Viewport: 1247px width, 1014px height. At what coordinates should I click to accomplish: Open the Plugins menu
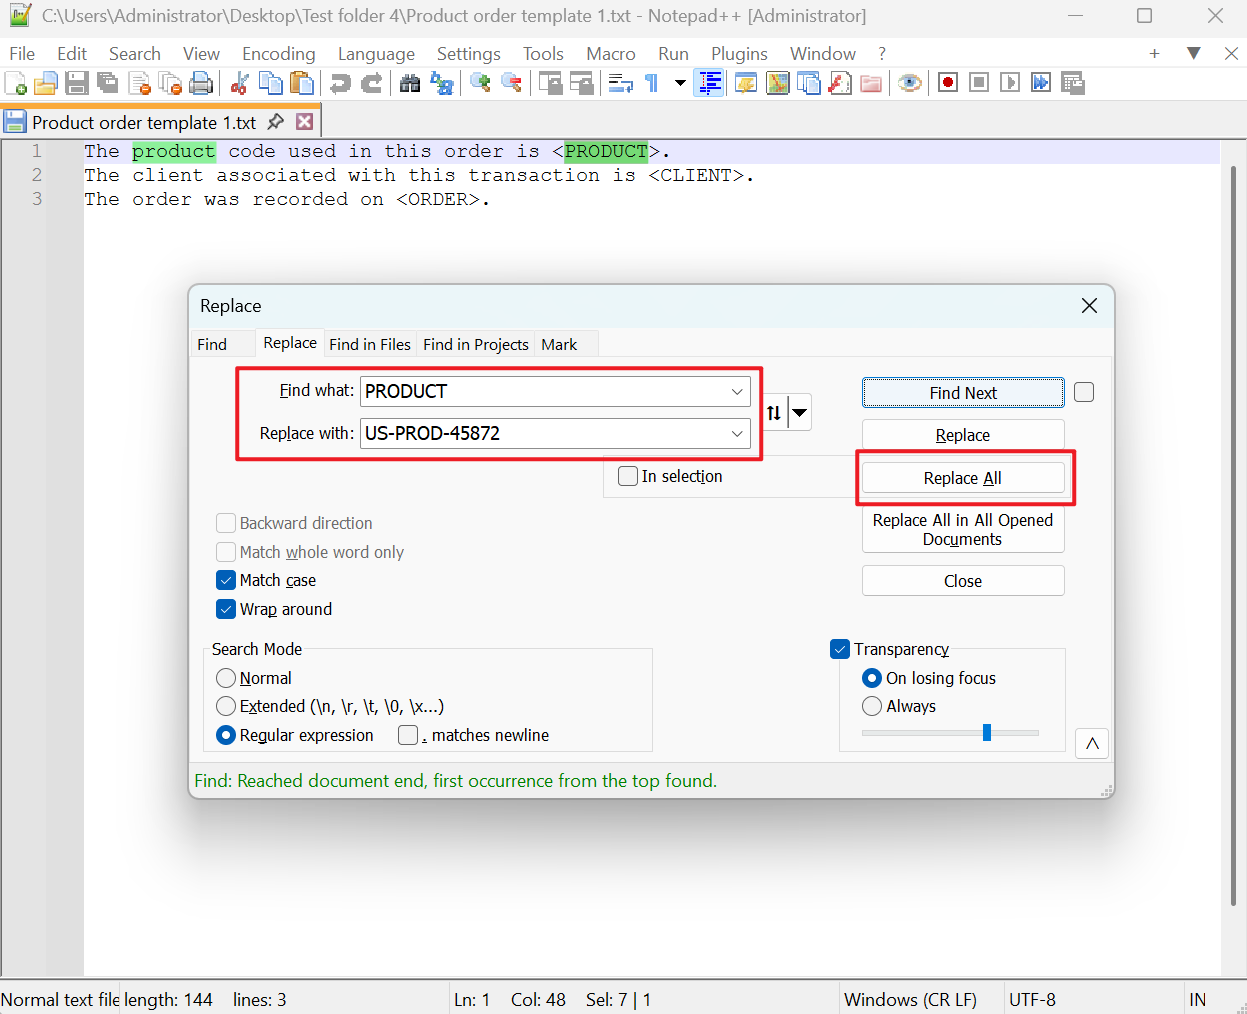[x=739, y=54]
